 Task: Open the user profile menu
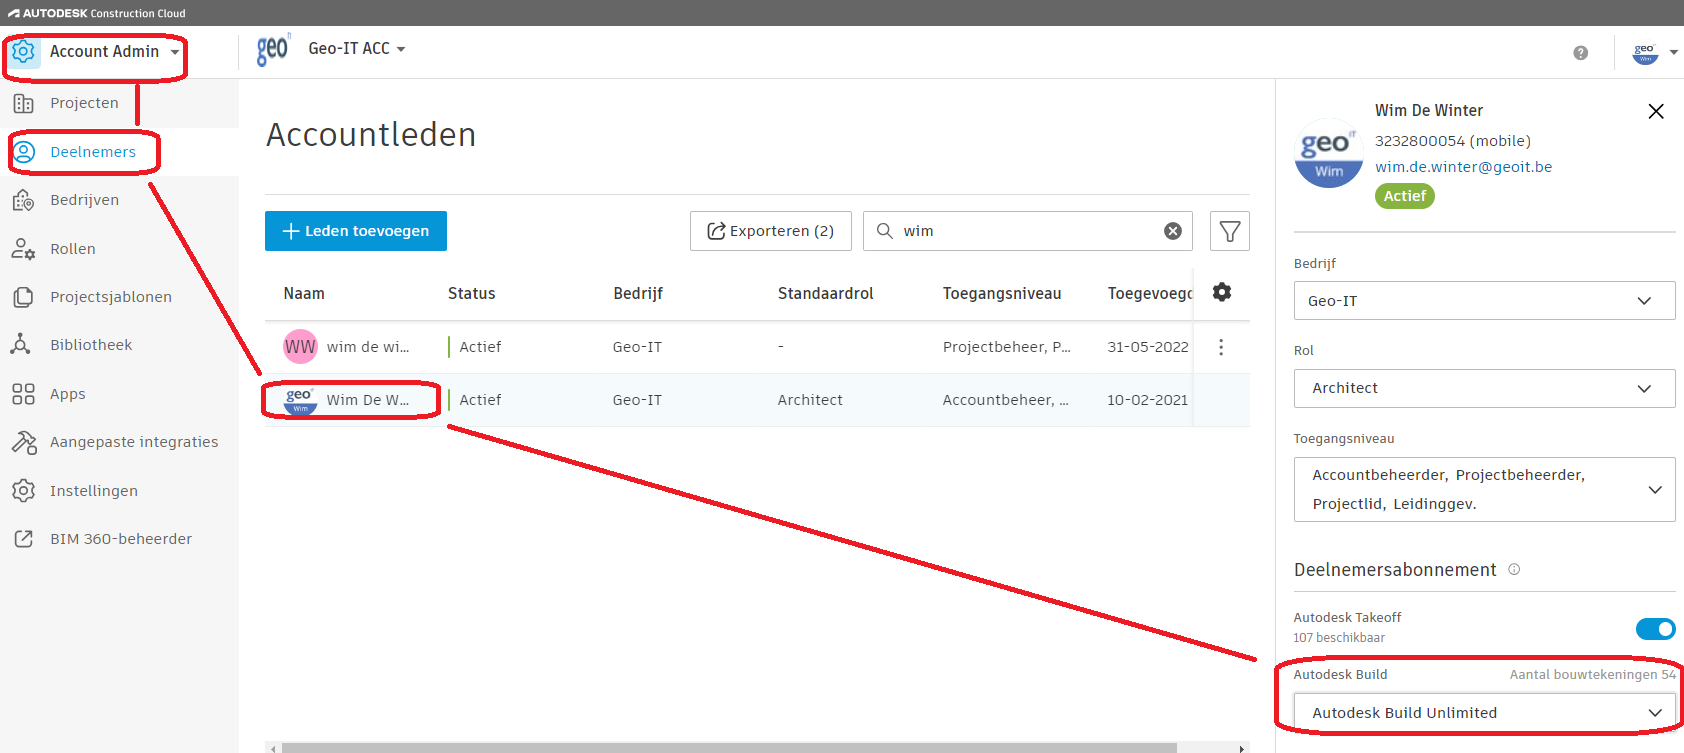pyautogui.click(x=1655, y=53)
